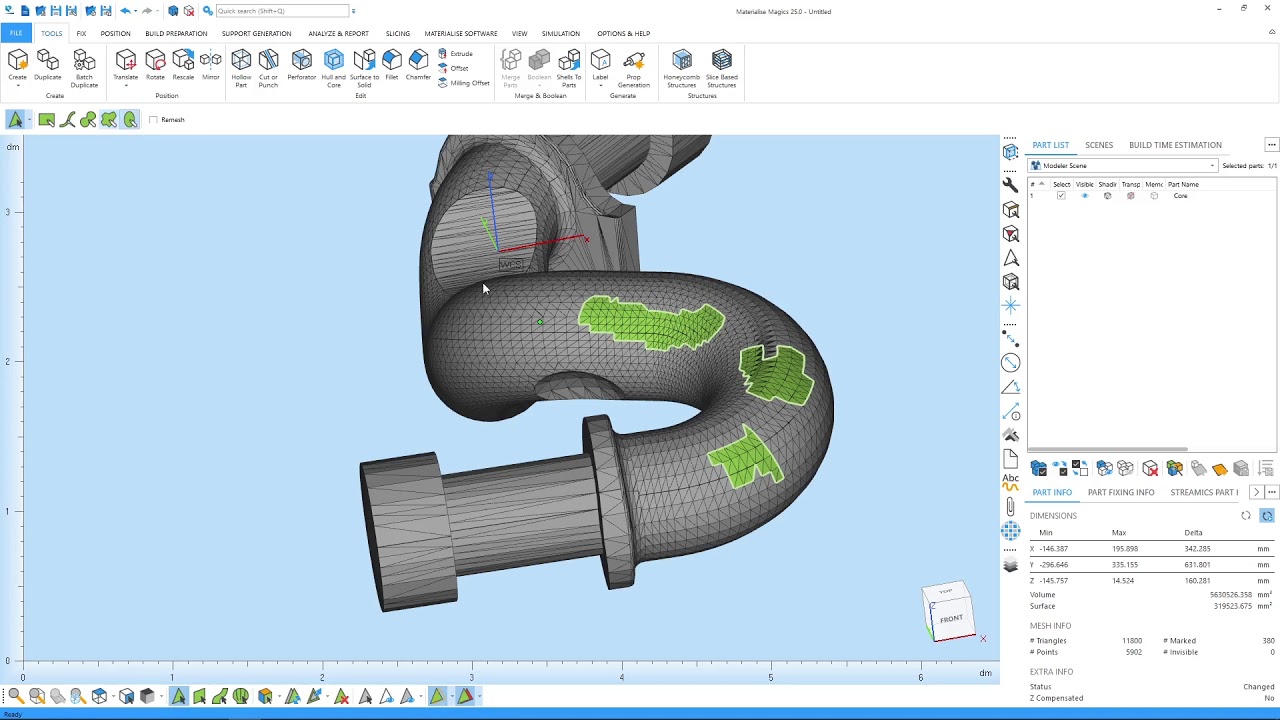This screenshot has height=720, width=1280.
Task: Switch to the Build Preparation ribbon tab
Action: 176,34
